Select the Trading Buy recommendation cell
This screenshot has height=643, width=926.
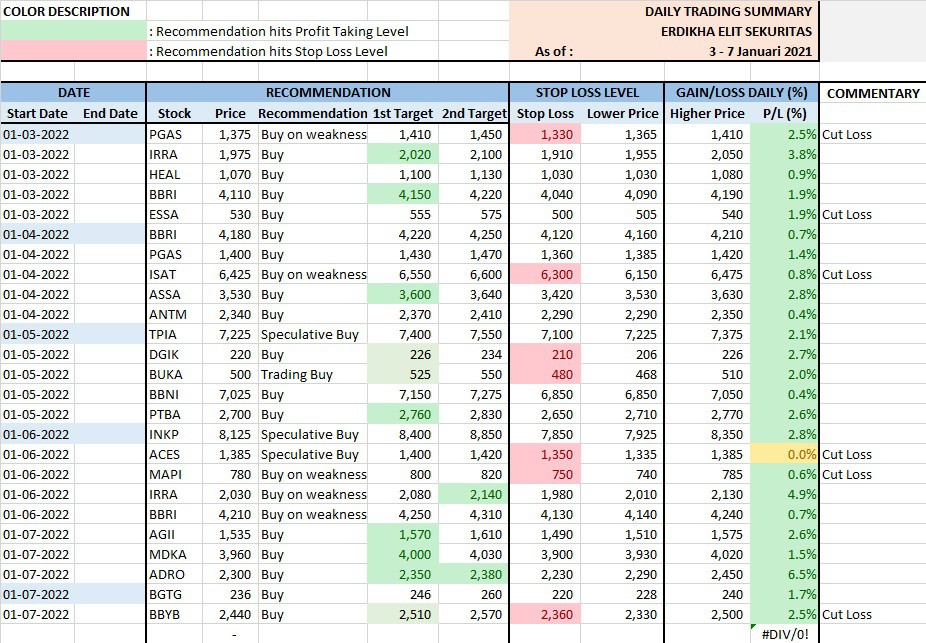[298, 374]
